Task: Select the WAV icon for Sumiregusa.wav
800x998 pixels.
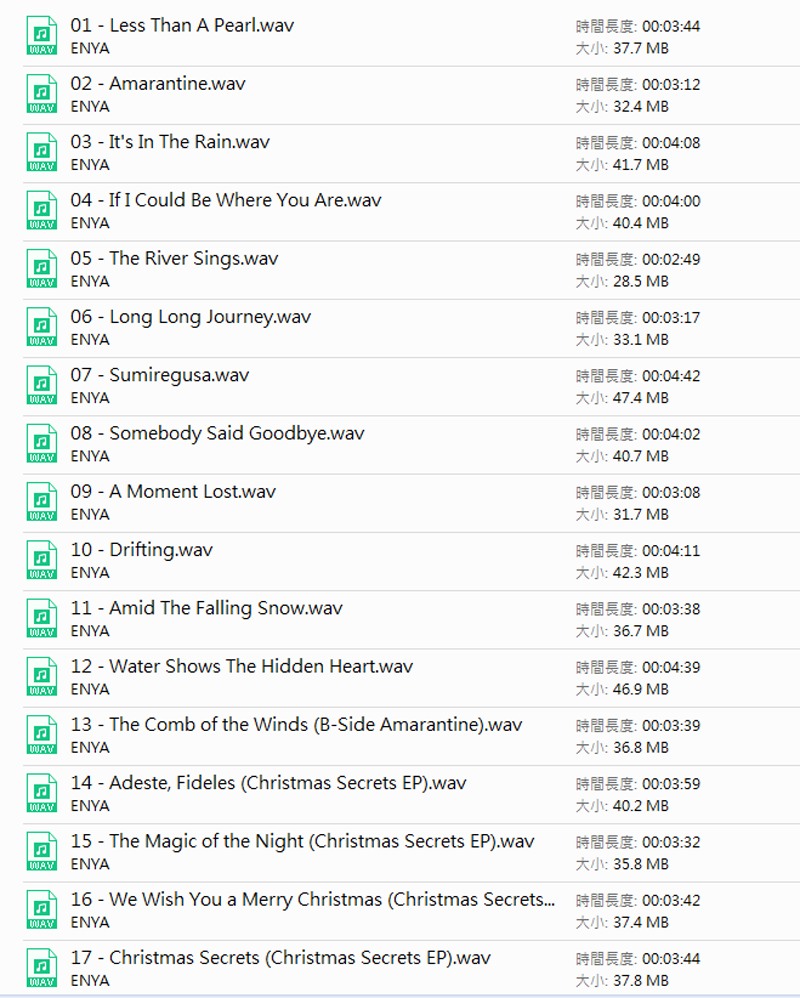Action: pyautogui.click(x=41, y=386)
